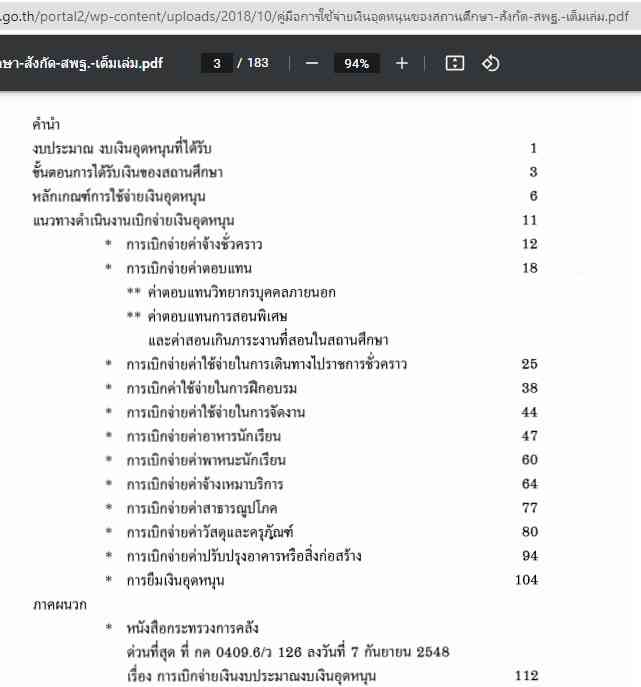Click the 94% zoom level field

(357, 63)
